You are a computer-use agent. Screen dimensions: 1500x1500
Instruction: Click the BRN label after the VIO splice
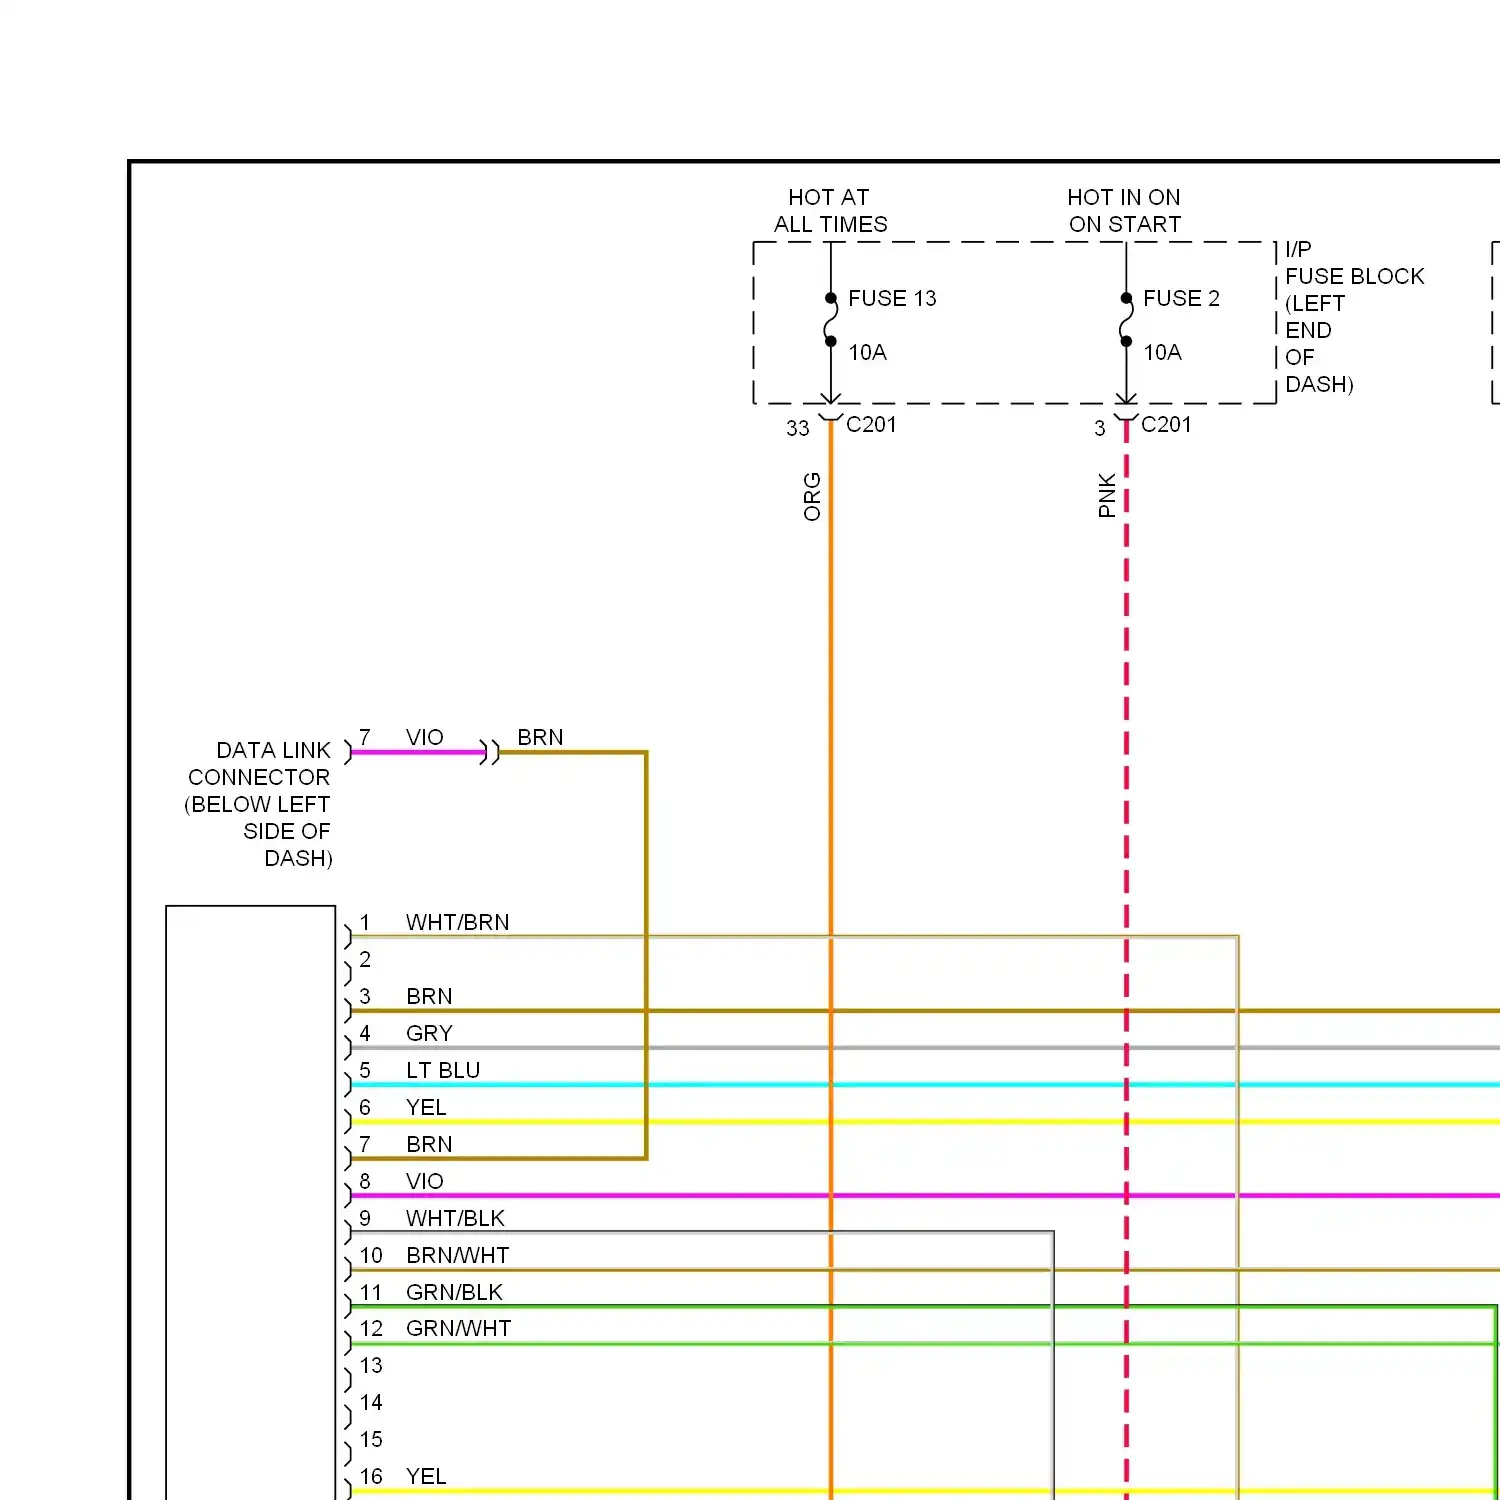[x=540, y=737]
